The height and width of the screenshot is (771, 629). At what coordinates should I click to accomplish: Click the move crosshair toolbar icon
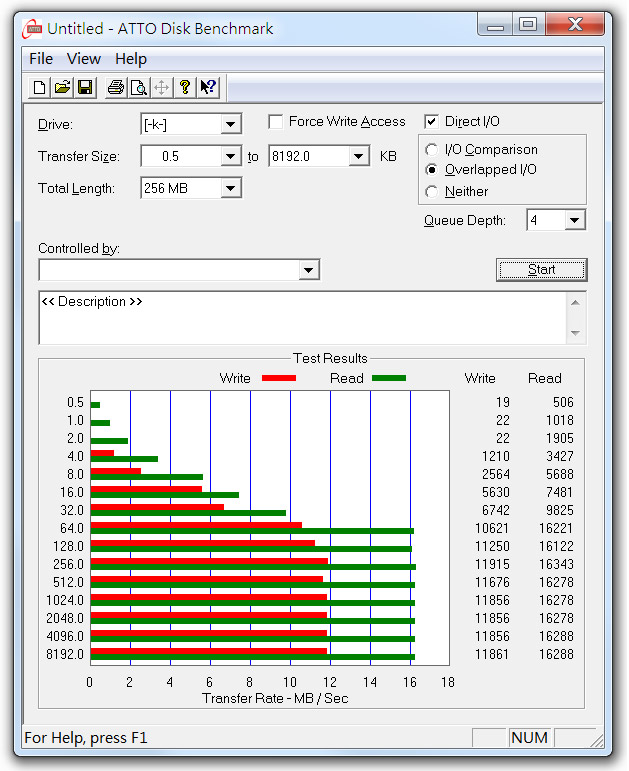tap(162, 88)
